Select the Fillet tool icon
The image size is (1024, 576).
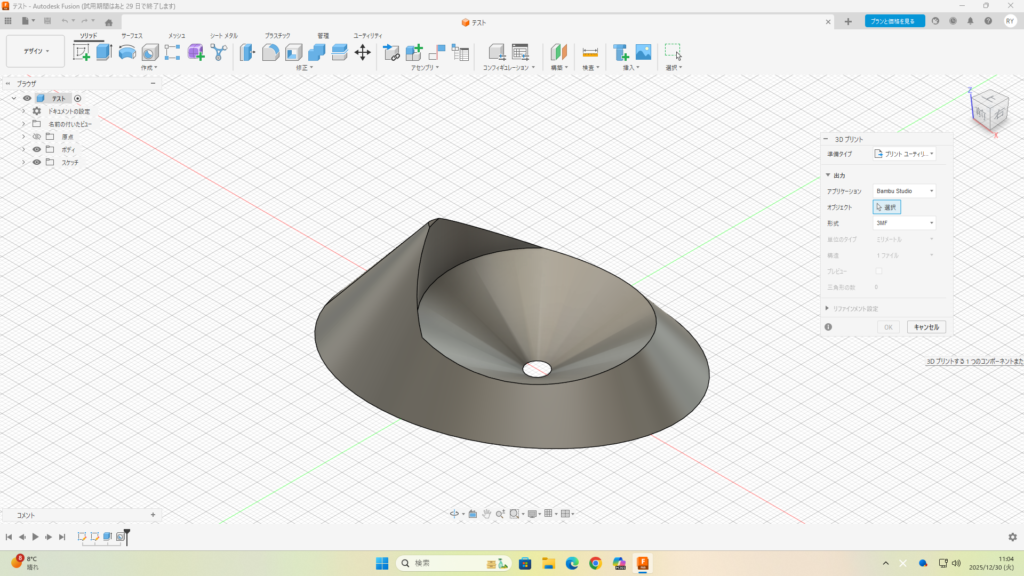(x=270, y=52)
